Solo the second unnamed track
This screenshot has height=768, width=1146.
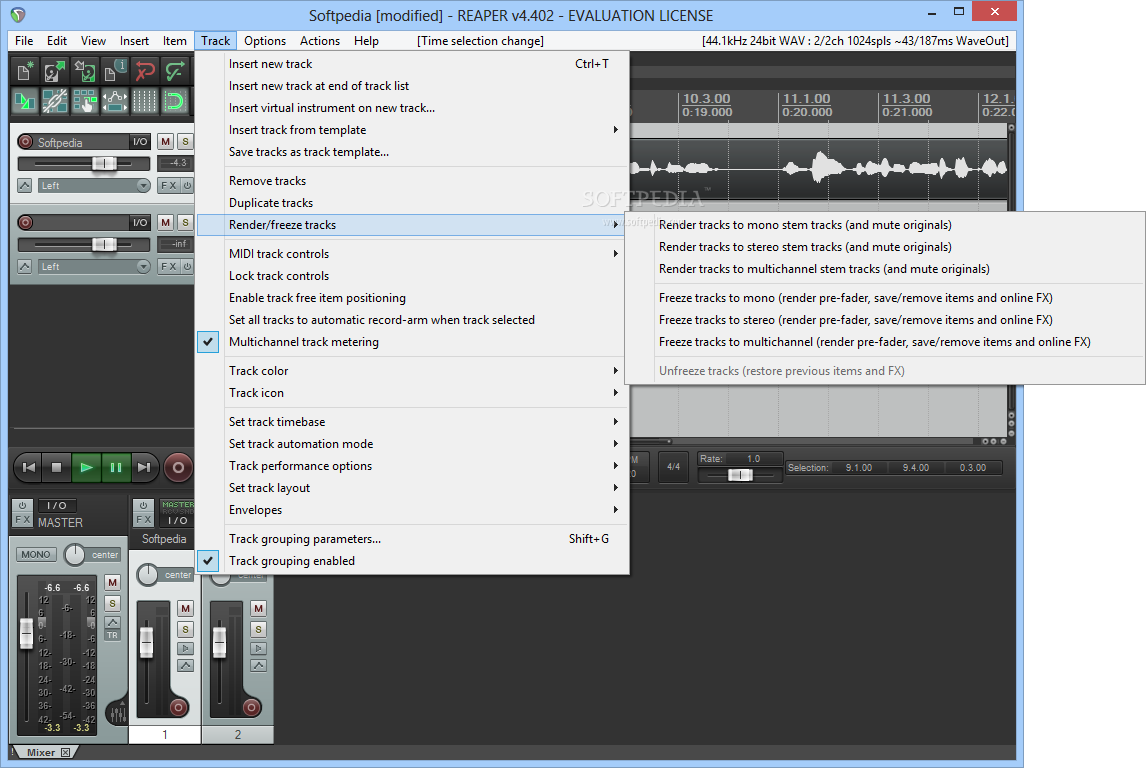pos(186,222)
